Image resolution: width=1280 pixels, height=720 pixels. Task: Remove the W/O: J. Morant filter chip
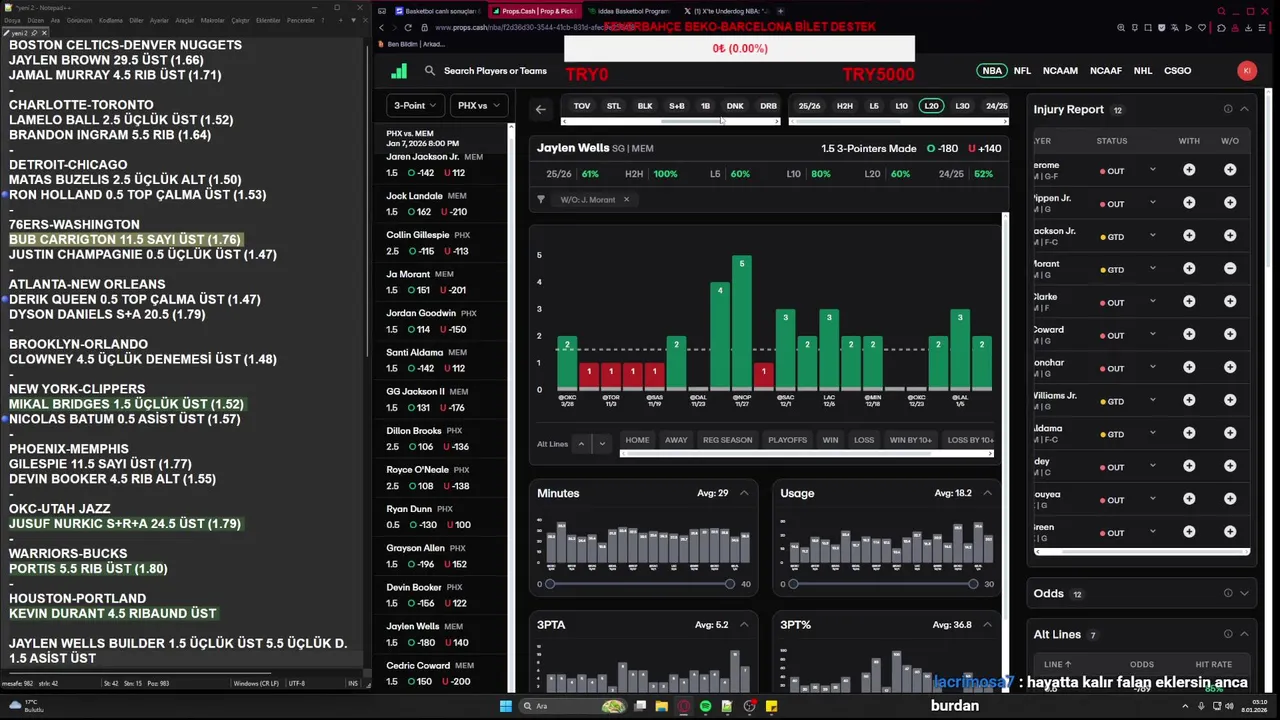pyautogui.click(x=627, y=199)
